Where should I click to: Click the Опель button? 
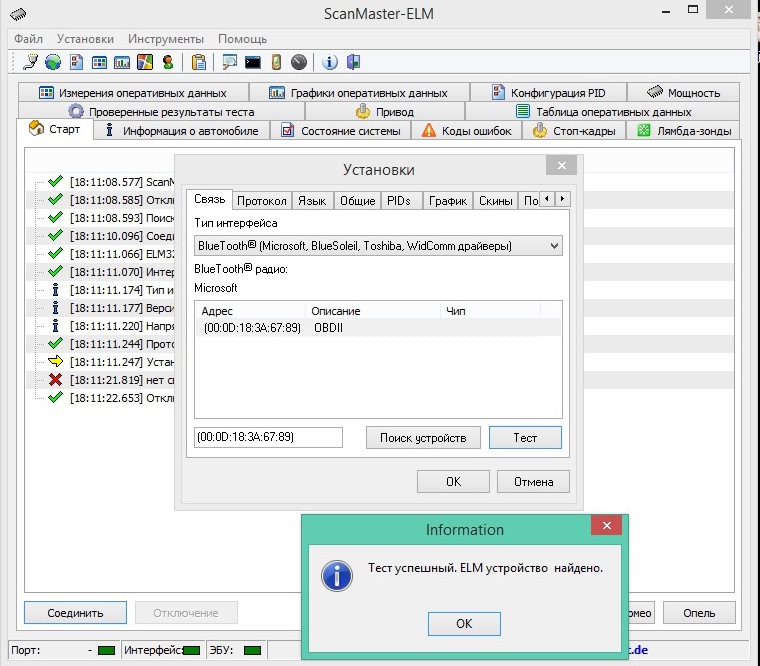699,613
